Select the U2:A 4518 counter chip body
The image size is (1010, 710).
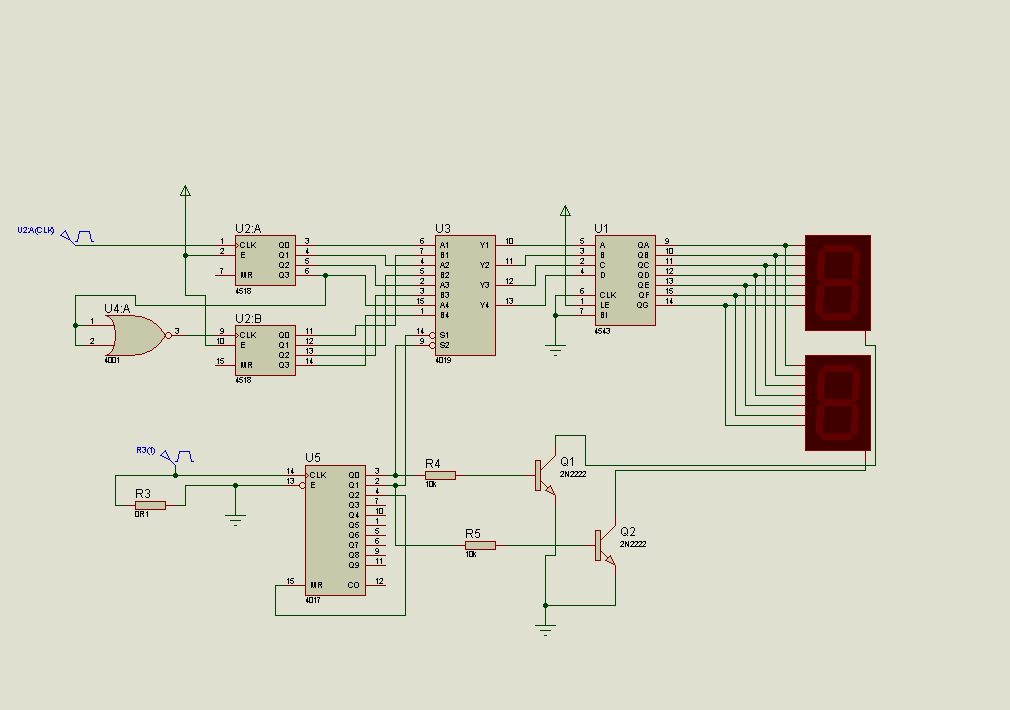point(265,260)
